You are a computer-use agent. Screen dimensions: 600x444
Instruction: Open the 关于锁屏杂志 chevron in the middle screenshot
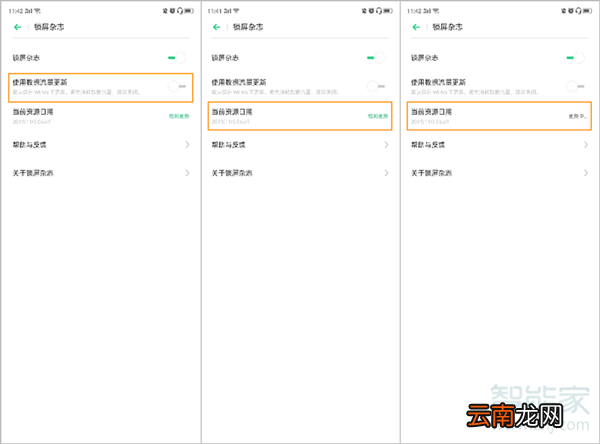[x=386, y=173]
